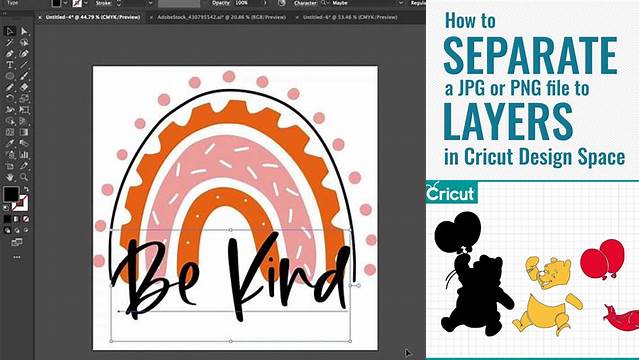
Task: Select the Perspective Grid tool
Action: click(x=24, y=121)
